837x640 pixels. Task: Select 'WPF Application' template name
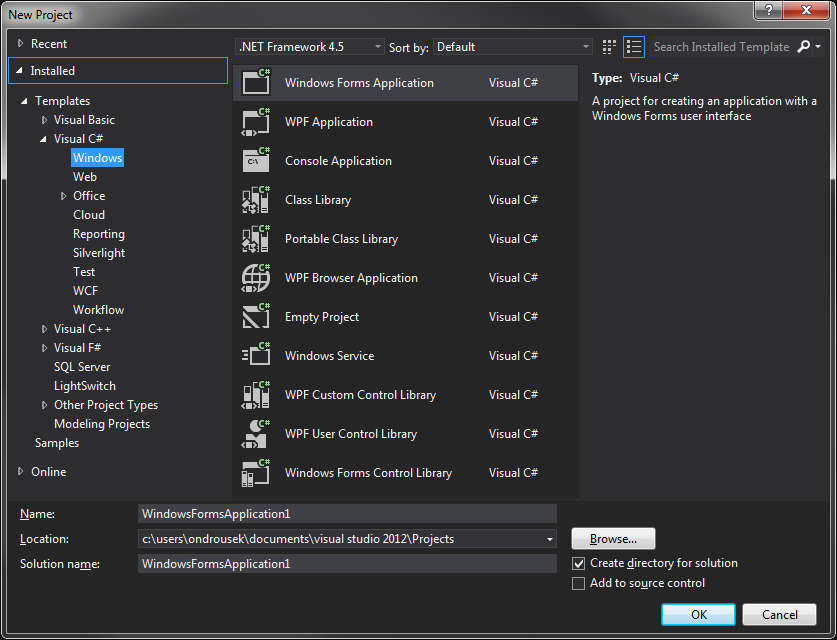click(x=329, y=122)
